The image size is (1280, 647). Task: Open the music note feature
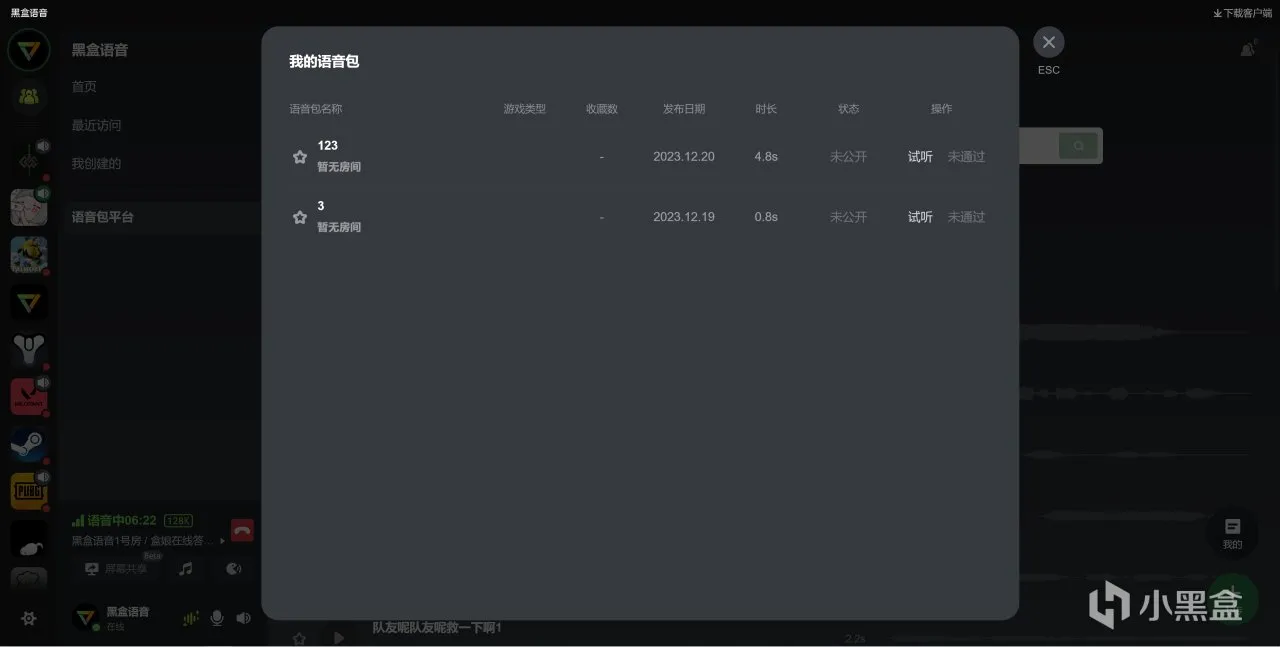[x=185, y=569]
